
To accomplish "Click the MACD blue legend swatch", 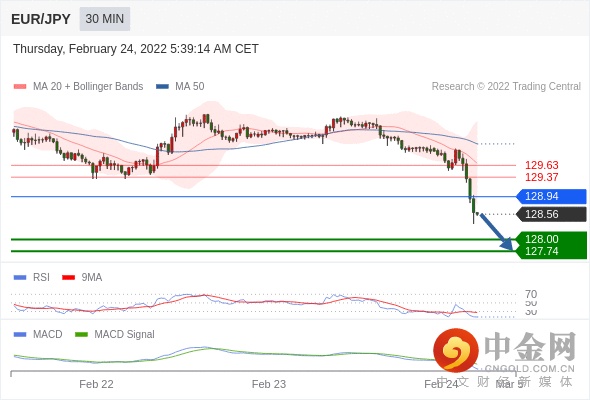I will click(20, 335).
